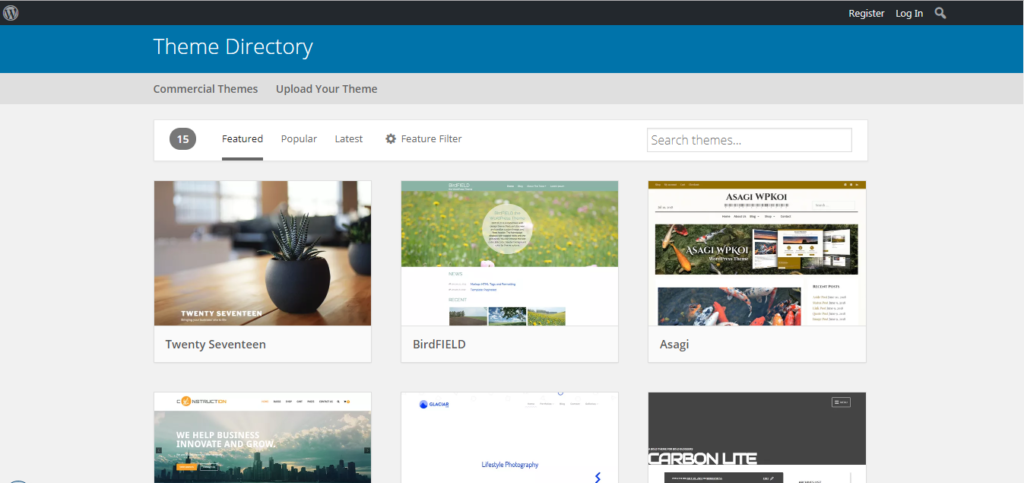Click Carbon Lite preview's menu icon
Image resolution: width=1024 pixels, height=483 pixels.
coord(841,402)
